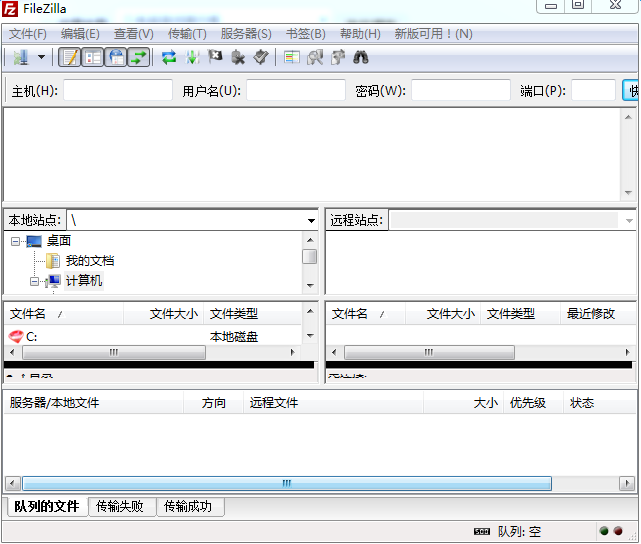The image size is (641, 544).
Task: Sort remote files by 文件大小 column
Action: click(x=443, y=314)
